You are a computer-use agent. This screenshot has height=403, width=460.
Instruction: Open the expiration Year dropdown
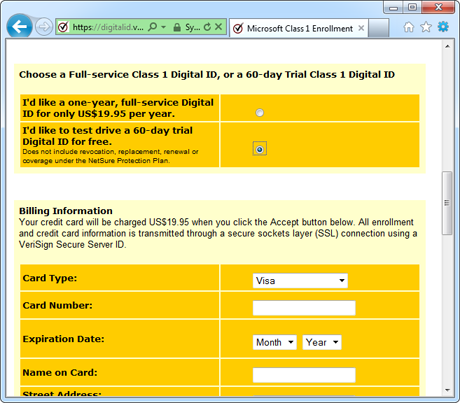tap(322, 342)
